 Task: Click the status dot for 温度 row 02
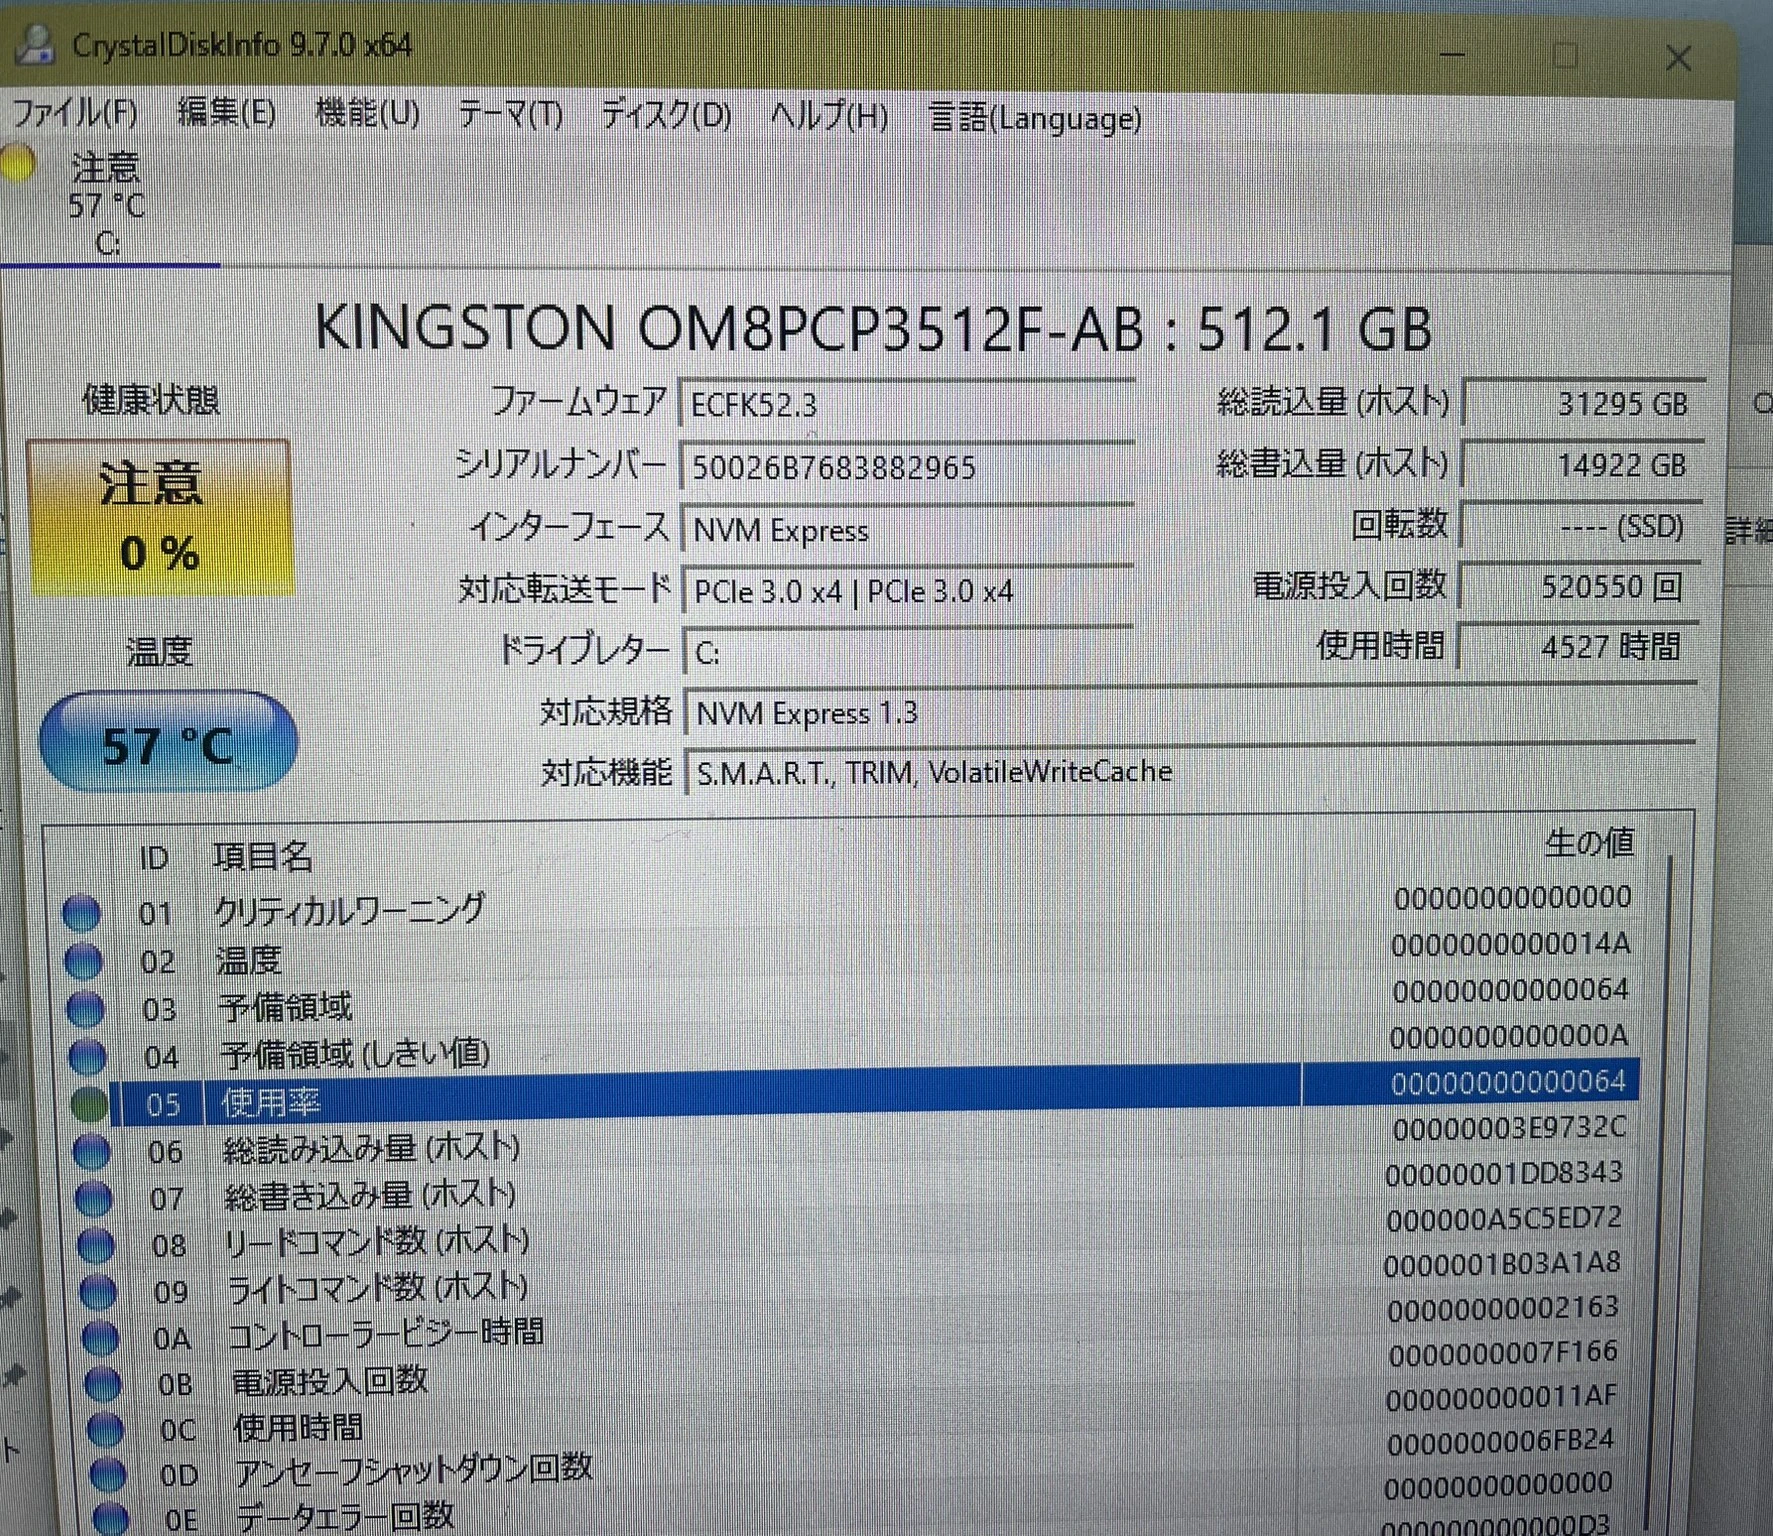click(83, 960)
